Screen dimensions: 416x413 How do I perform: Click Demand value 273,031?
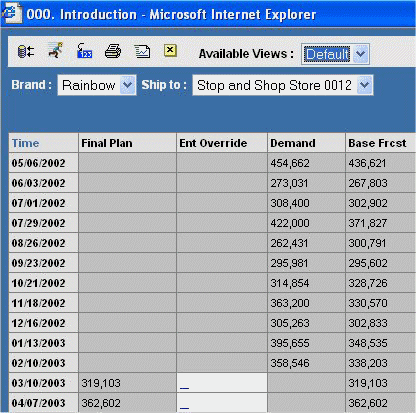pyautogui.click(x=289, y=183)
